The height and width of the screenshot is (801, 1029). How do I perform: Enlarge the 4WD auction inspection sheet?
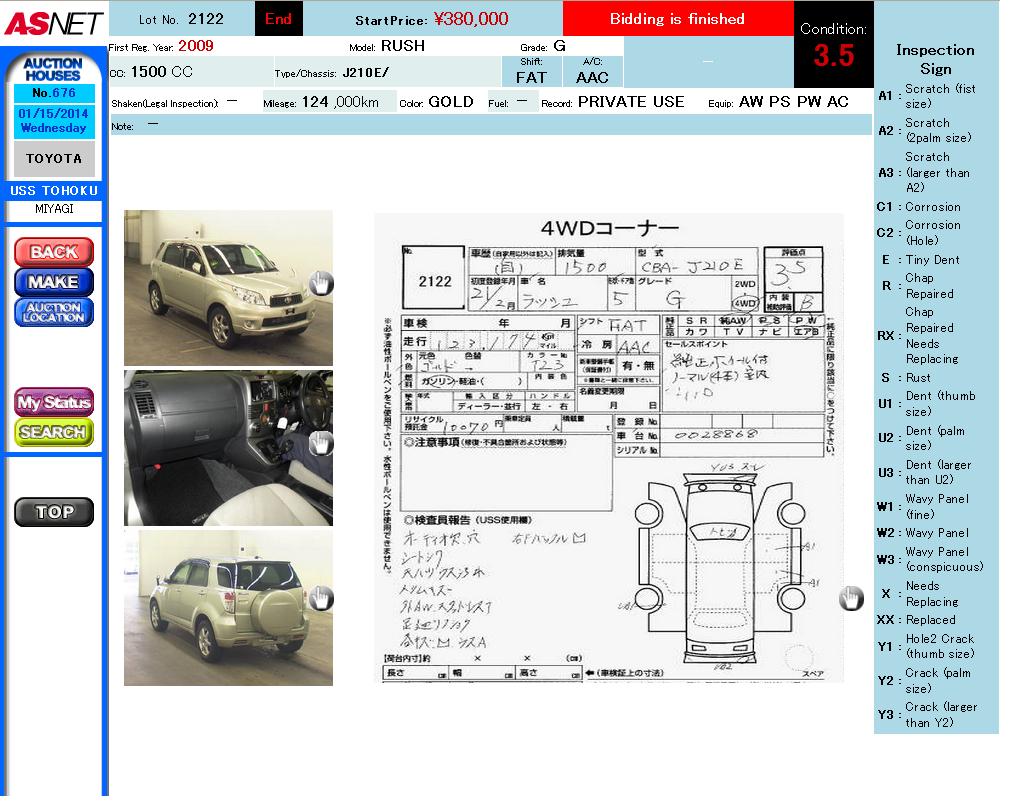pyautogui.click(x=608, y=448)
